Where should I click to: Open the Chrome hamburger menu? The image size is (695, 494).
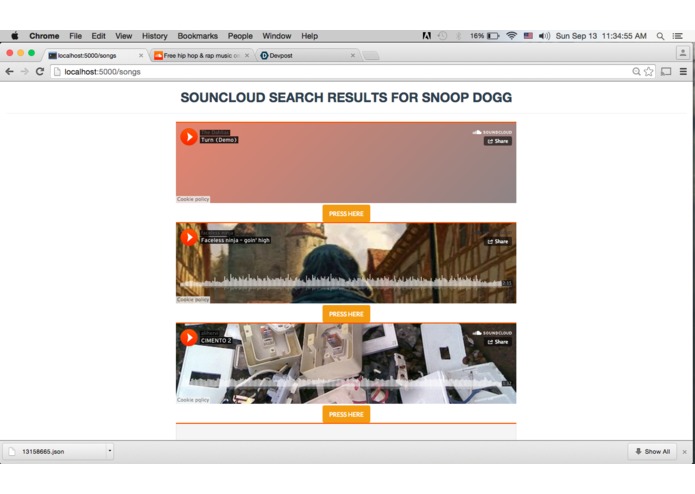[x=683, y=71]
